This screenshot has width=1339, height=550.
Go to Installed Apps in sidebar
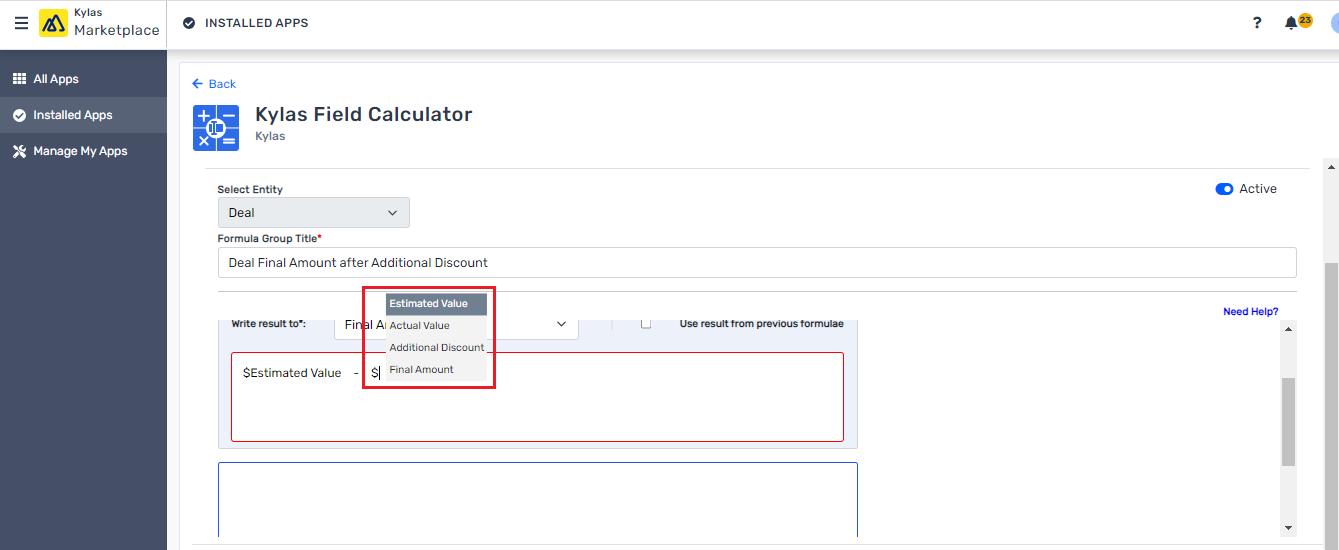(x=72, y=115)
